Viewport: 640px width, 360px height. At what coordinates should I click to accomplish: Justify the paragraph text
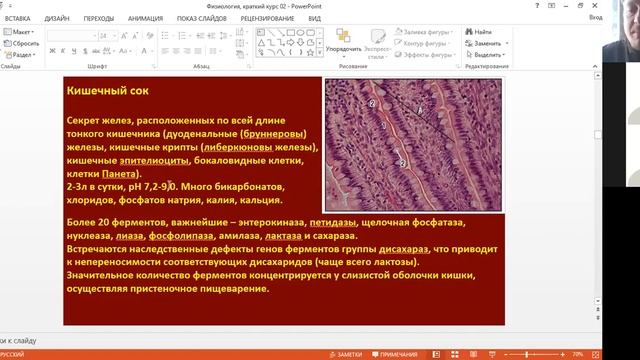[198, 51]
